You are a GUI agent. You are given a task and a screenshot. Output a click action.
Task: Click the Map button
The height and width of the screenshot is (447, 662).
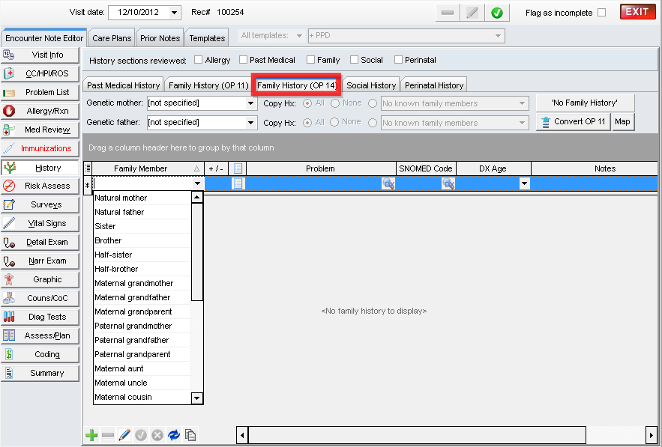point(623,122)
